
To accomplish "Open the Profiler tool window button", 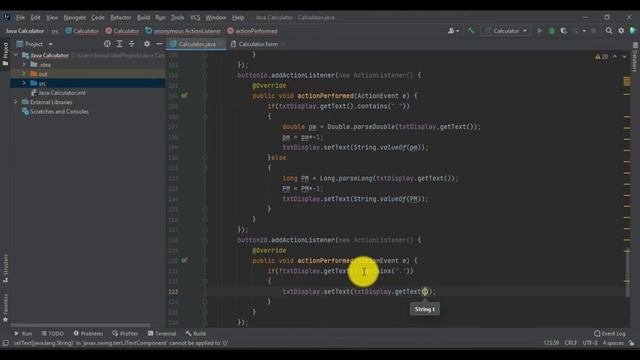I will point(125,333).
